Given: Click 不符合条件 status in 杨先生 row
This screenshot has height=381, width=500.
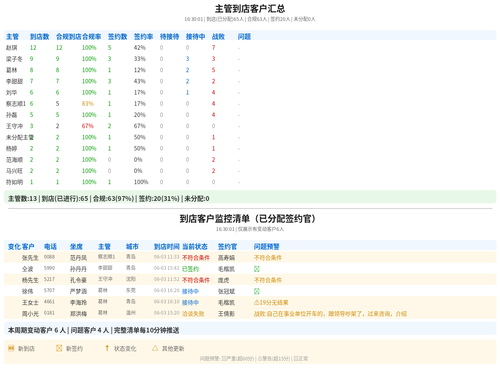Looking at the screenshot, I should pyautogui.click(x=196, y=280).
